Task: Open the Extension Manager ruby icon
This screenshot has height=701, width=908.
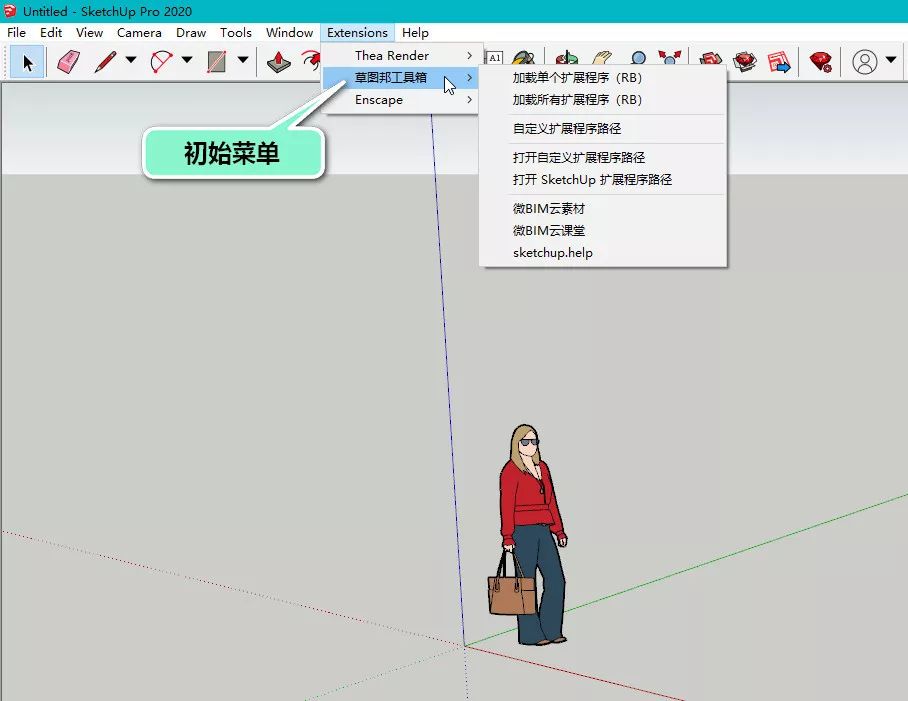Action: [x=821, y=61]
